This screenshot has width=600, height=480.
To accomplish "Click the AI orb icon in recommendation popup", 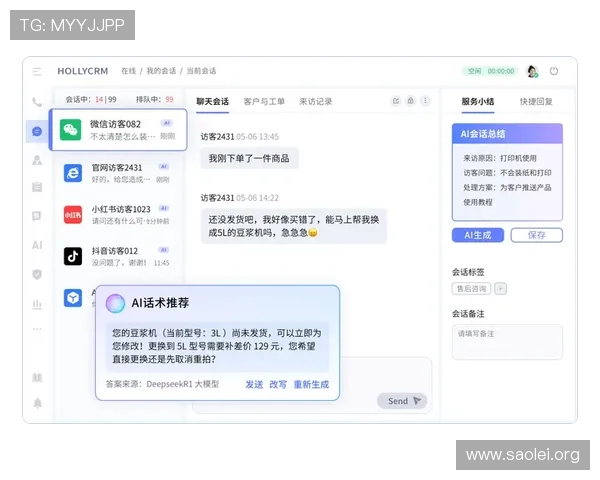I will (x=115, y=304).
